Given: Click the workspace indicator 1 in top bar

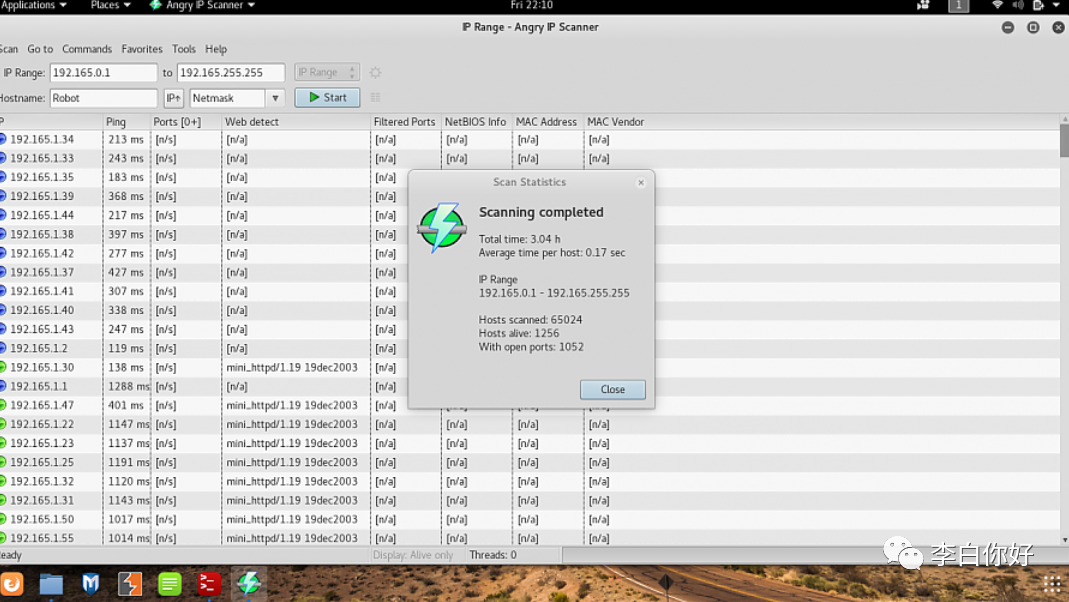Looking at the screenshot, I should point(958,5).
